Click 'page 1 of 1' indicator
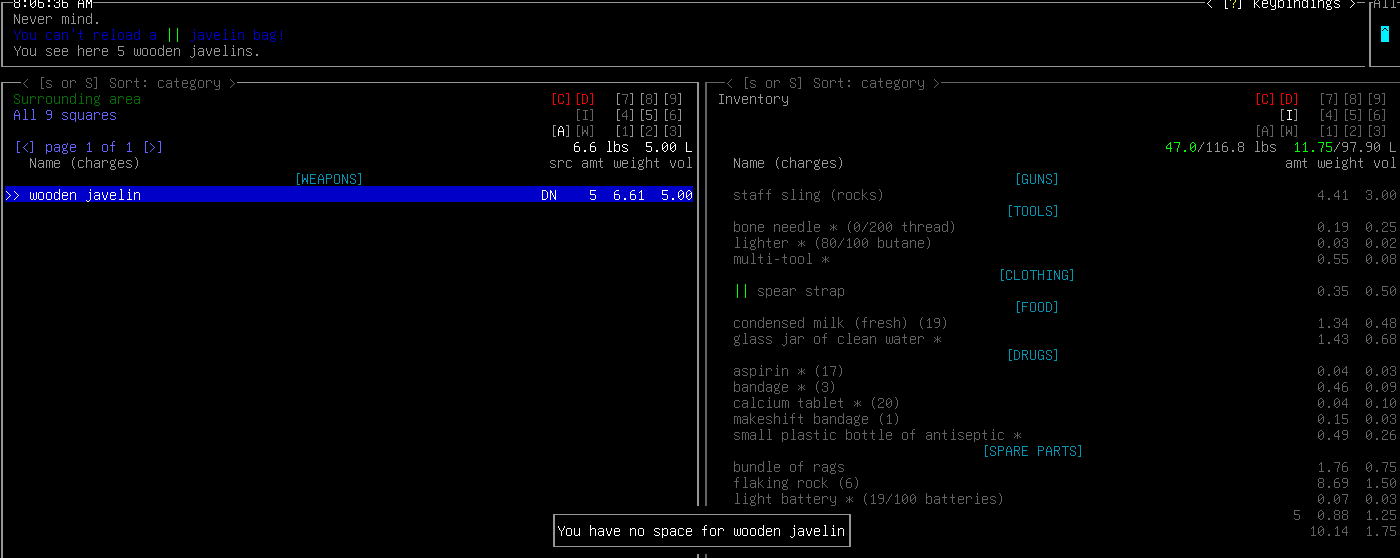This screenshot has height=558, width=1400. pyautogui.click(x=89, y=147)
